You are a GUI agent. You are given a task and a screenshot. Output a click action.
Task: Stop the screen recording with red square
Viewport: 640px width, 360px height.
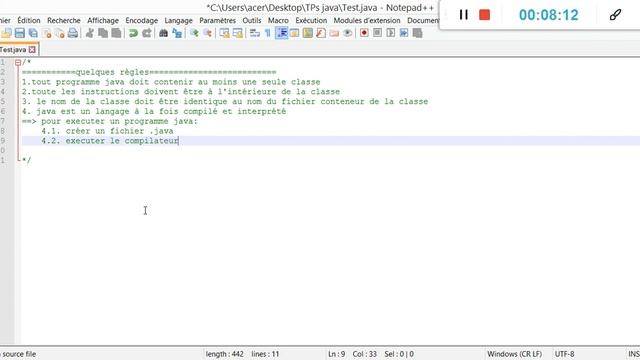484,15
